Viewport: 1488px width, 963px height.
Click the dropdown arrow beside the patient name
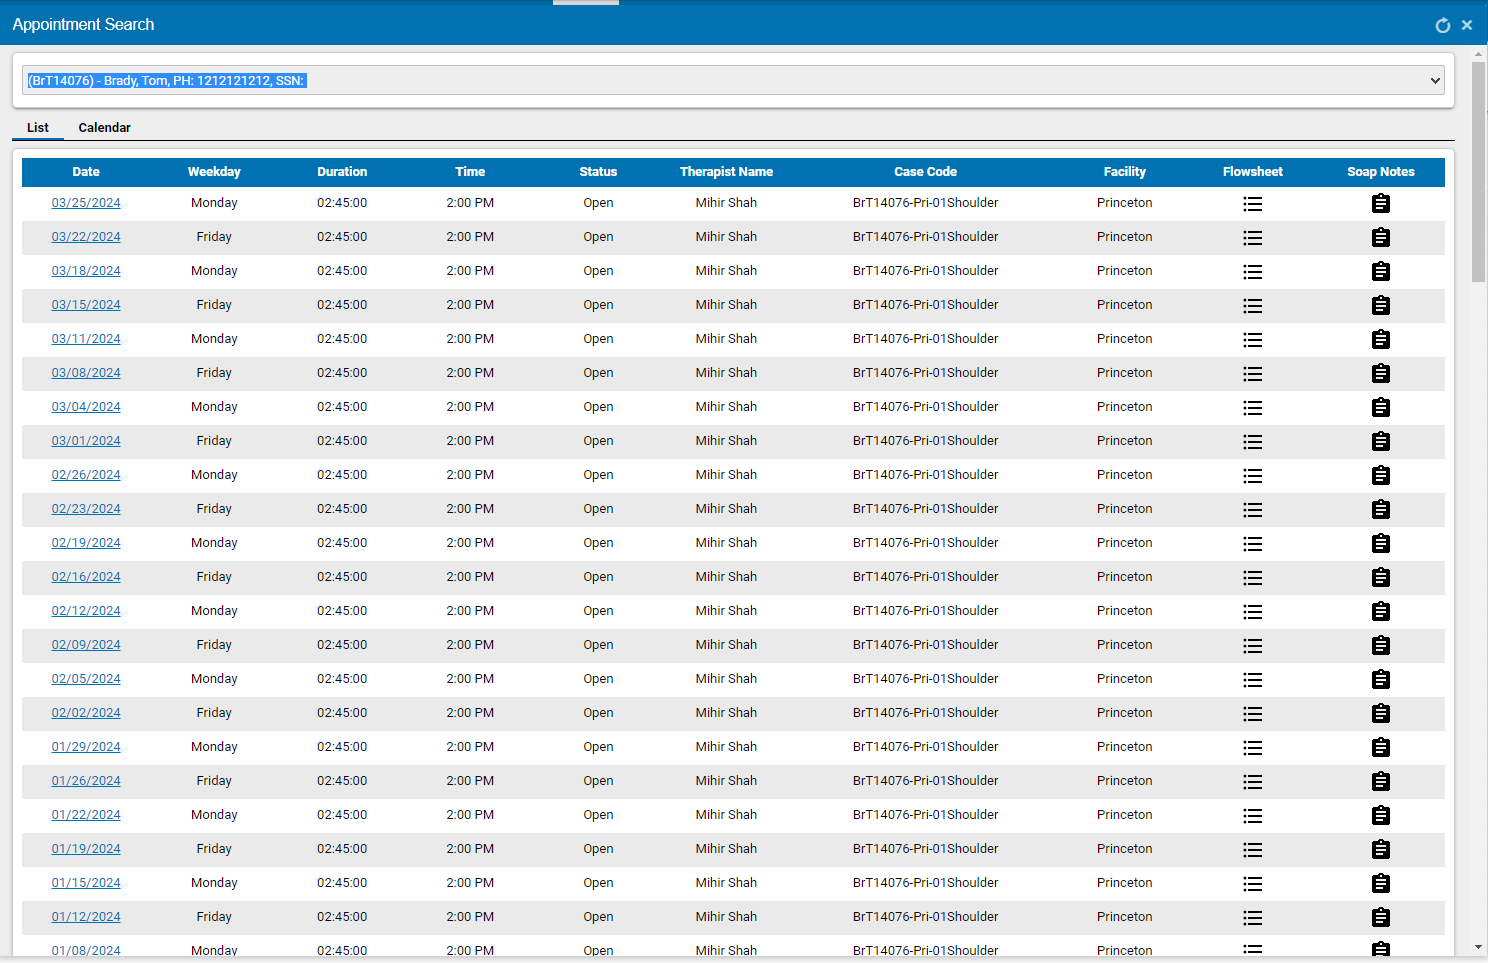(1434, 80)
